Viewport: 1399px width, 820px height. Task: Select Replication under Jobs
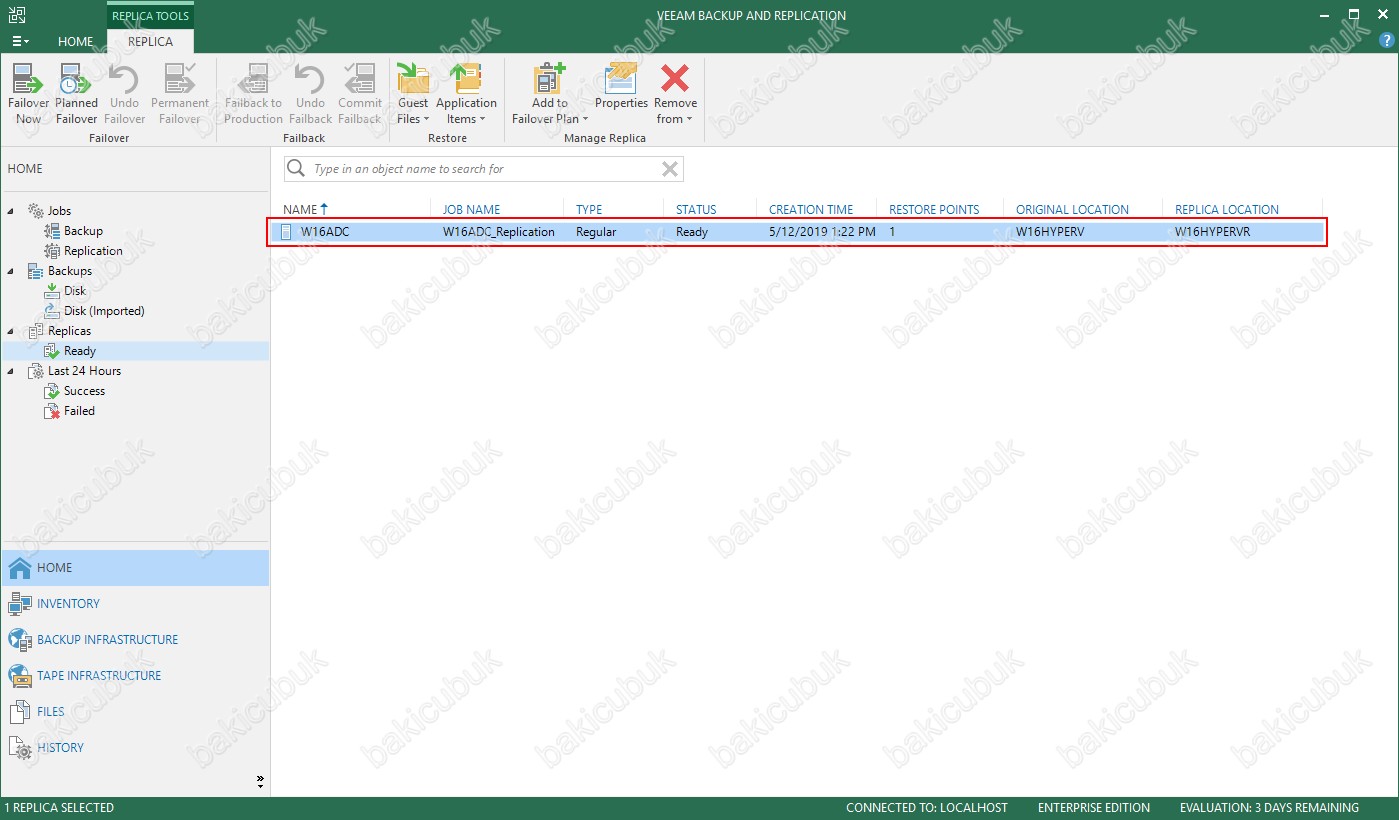coord(93,251)
